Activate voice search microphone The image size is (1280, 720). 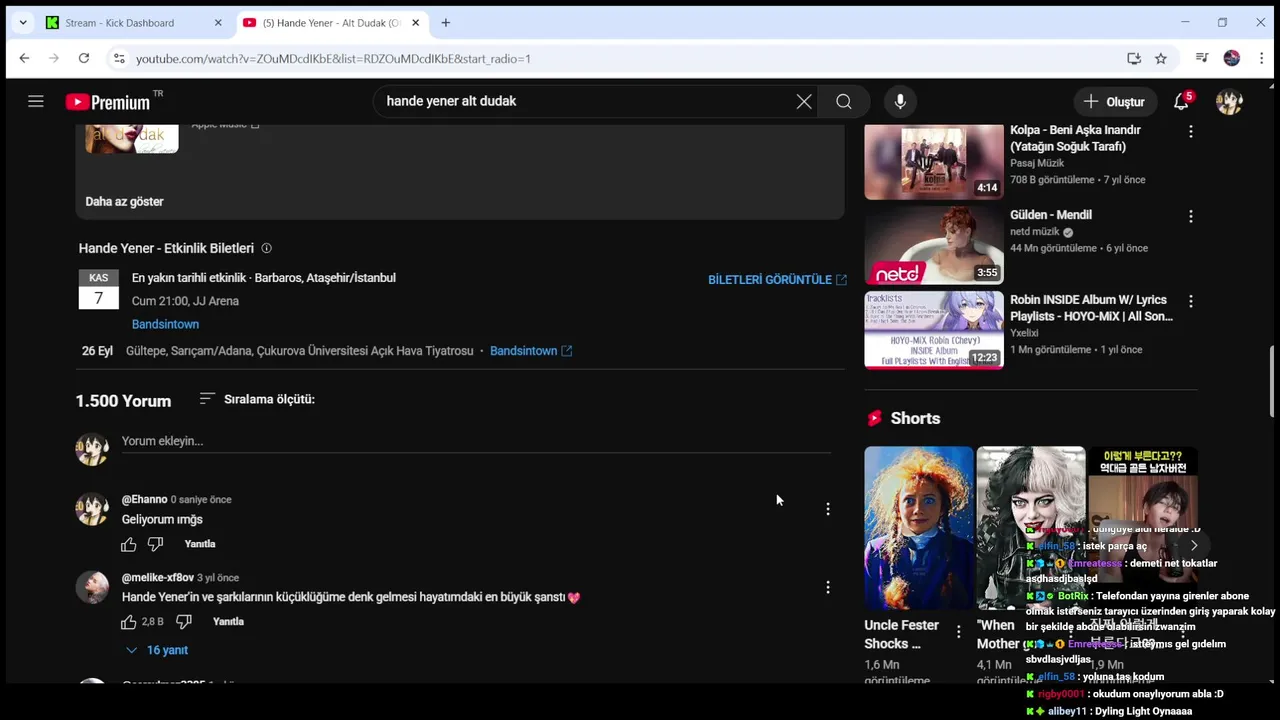click(900, 101)
